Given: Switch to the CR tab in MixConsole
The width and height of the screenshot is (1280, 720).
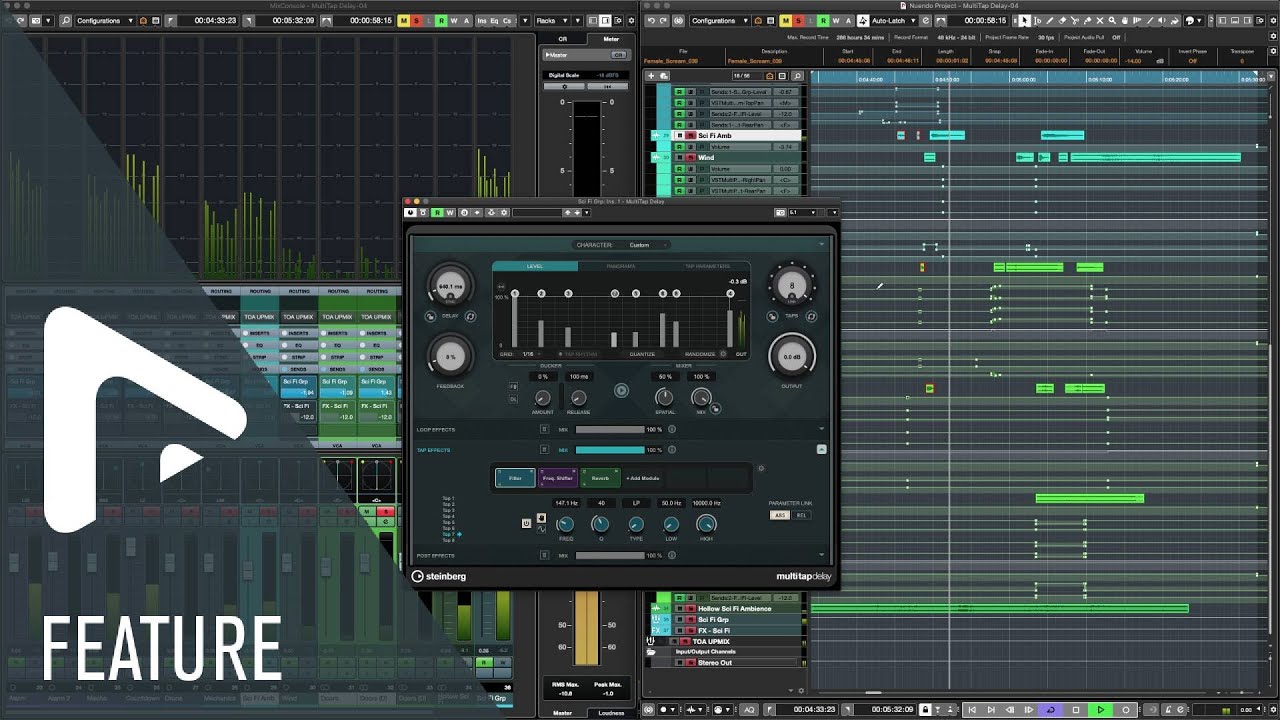Looking at the screenshot, I should click(562, 39).
